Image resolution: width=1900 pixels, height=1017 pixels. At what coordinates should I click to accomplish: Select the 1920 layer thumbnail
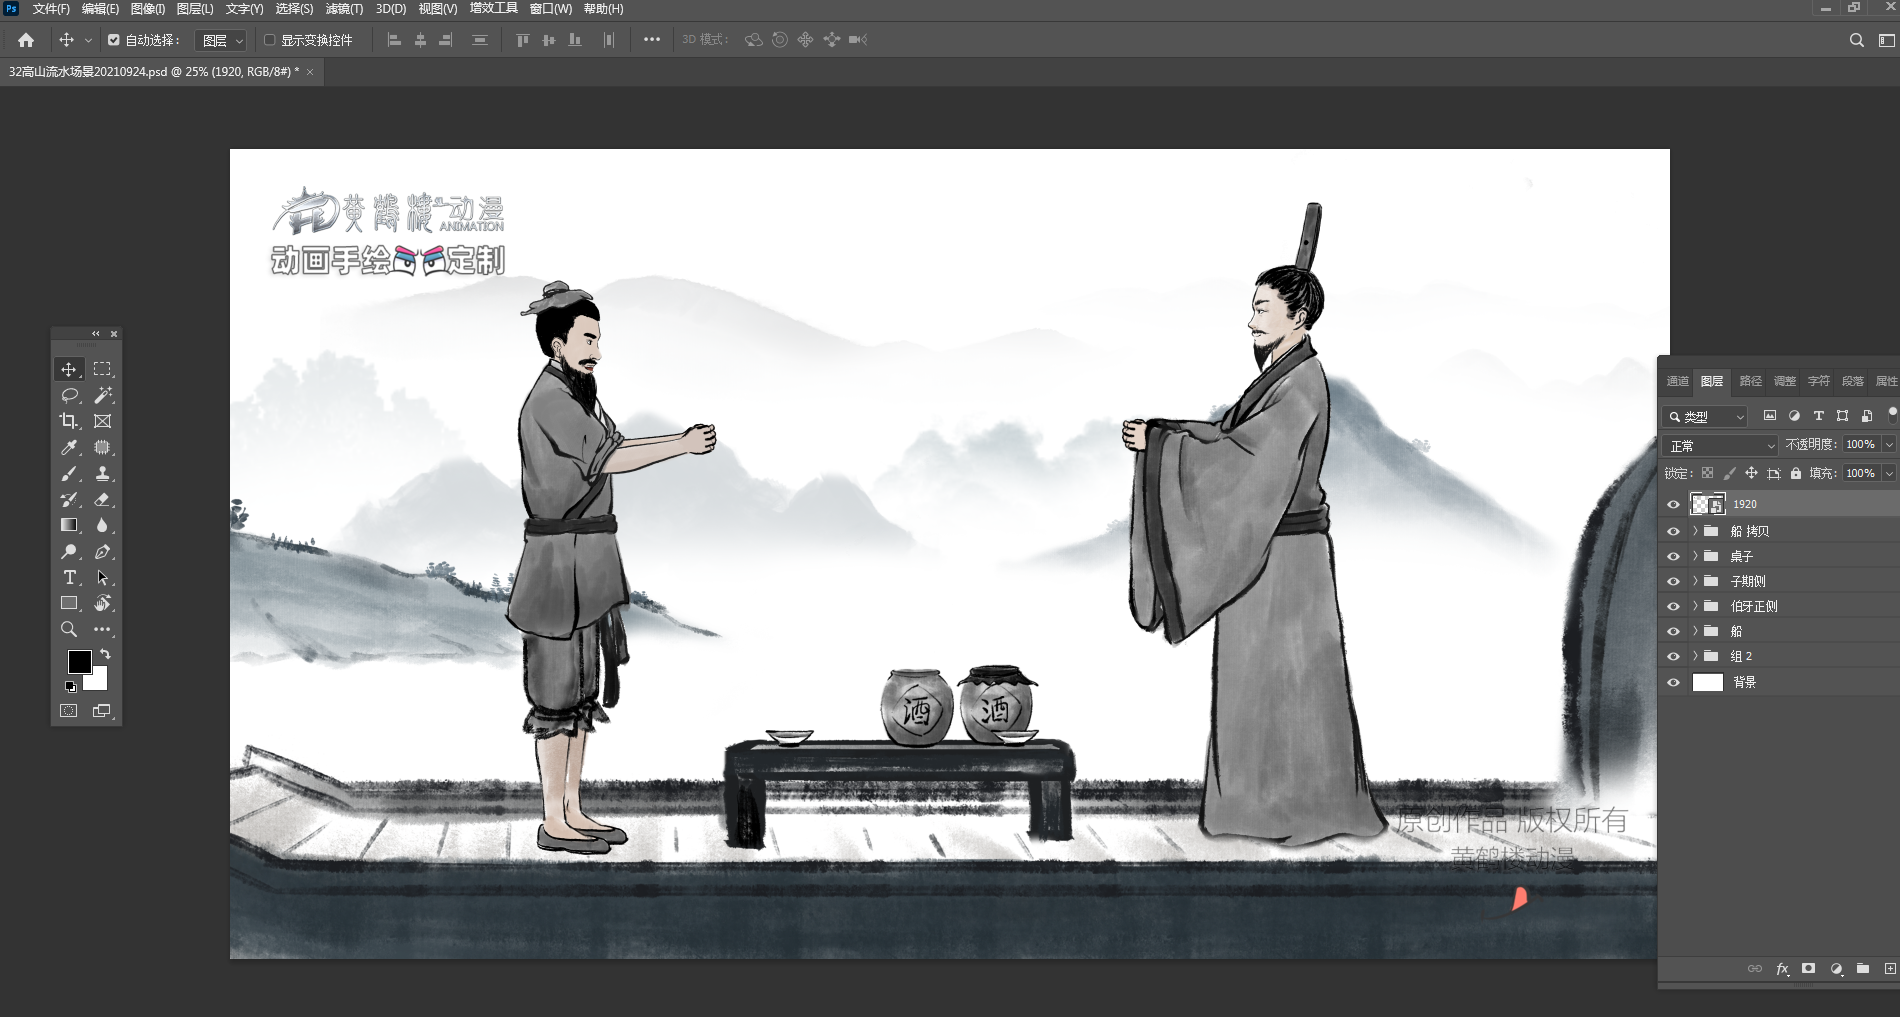1707,504
